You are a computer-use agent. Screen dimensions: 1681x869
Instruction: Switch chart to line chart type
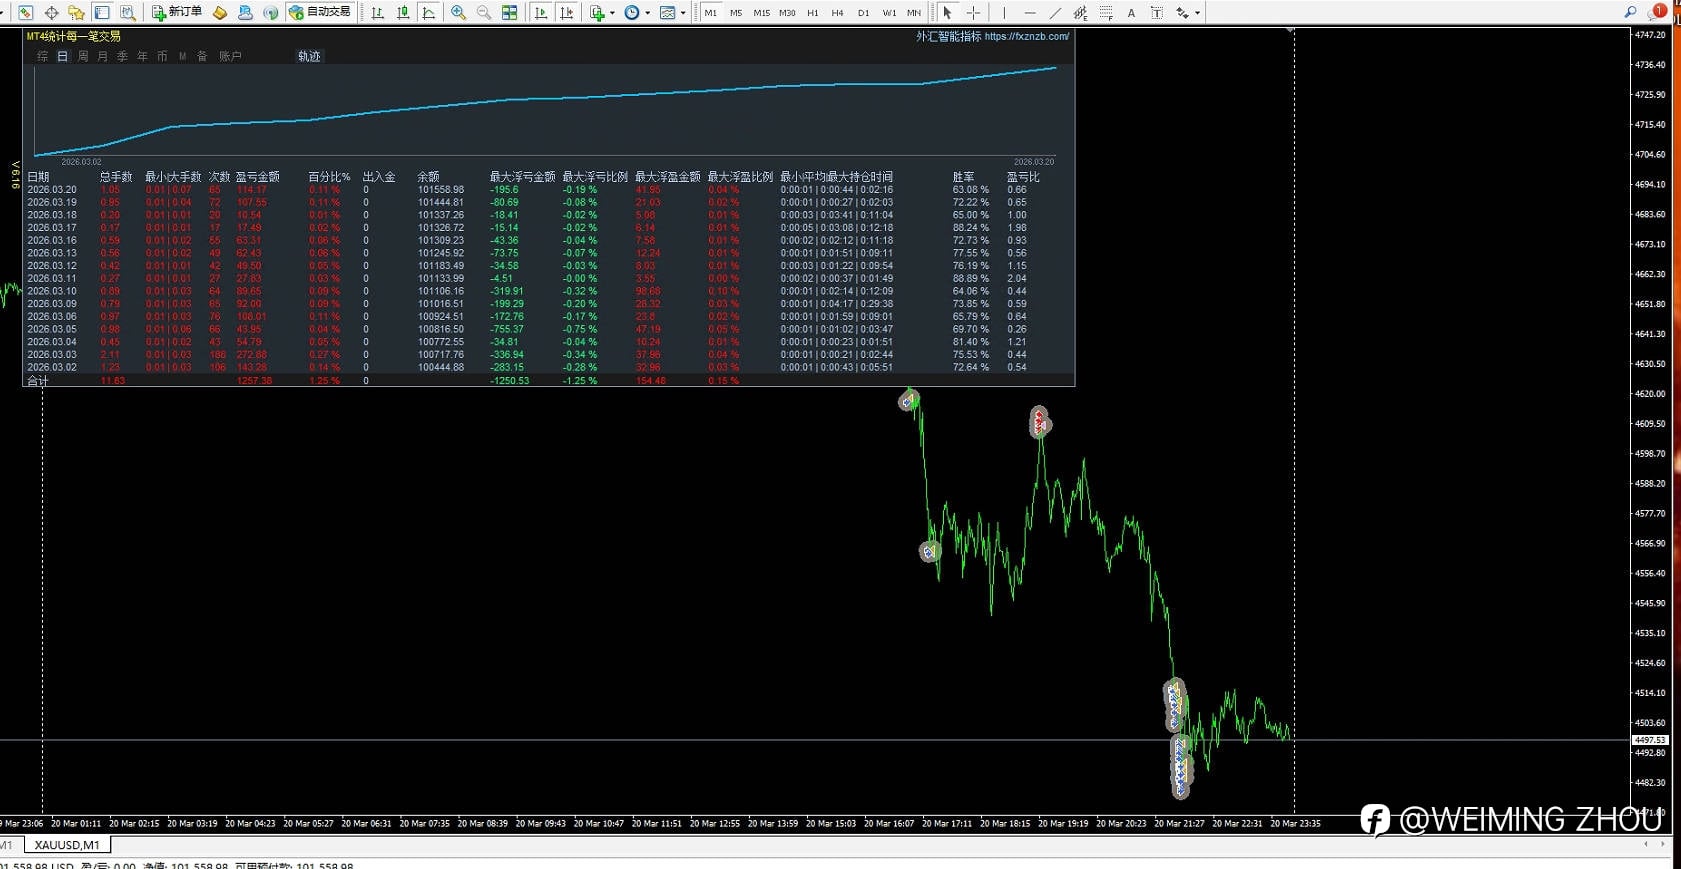point(429,12)
